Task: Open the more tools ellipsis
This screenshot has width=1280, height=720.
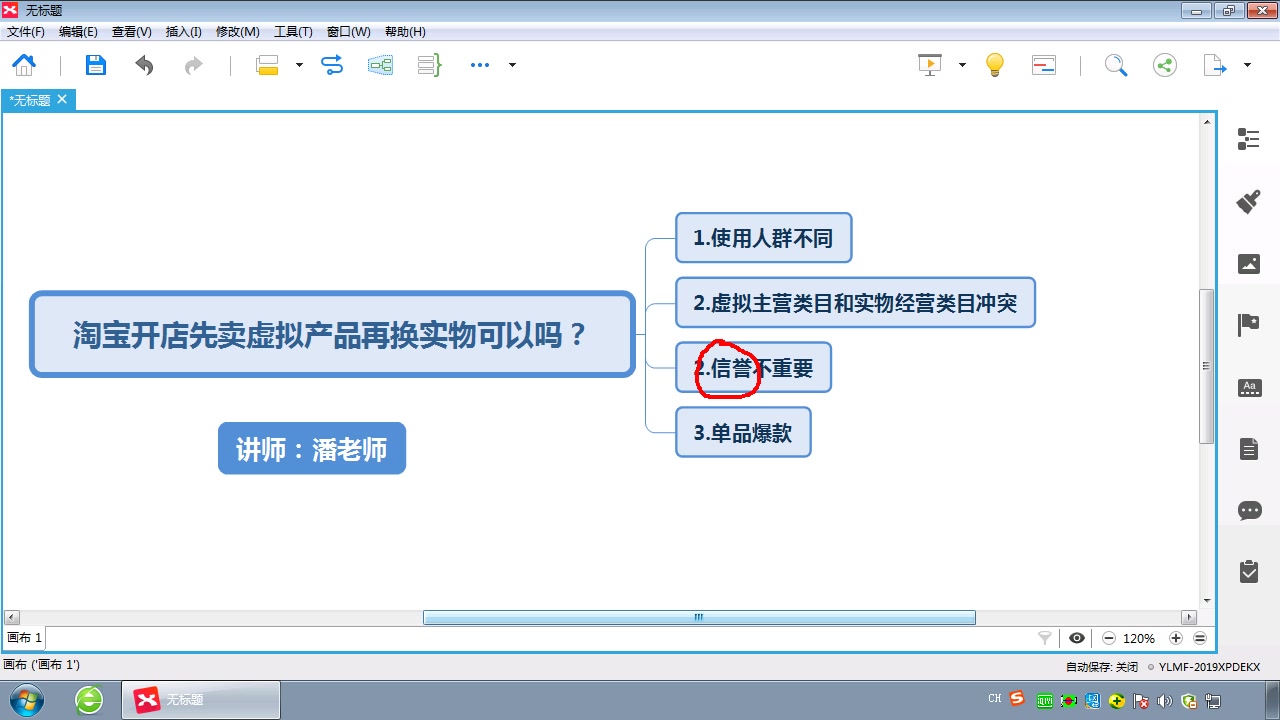Action: pyautogui.click(x=480, y=65)
